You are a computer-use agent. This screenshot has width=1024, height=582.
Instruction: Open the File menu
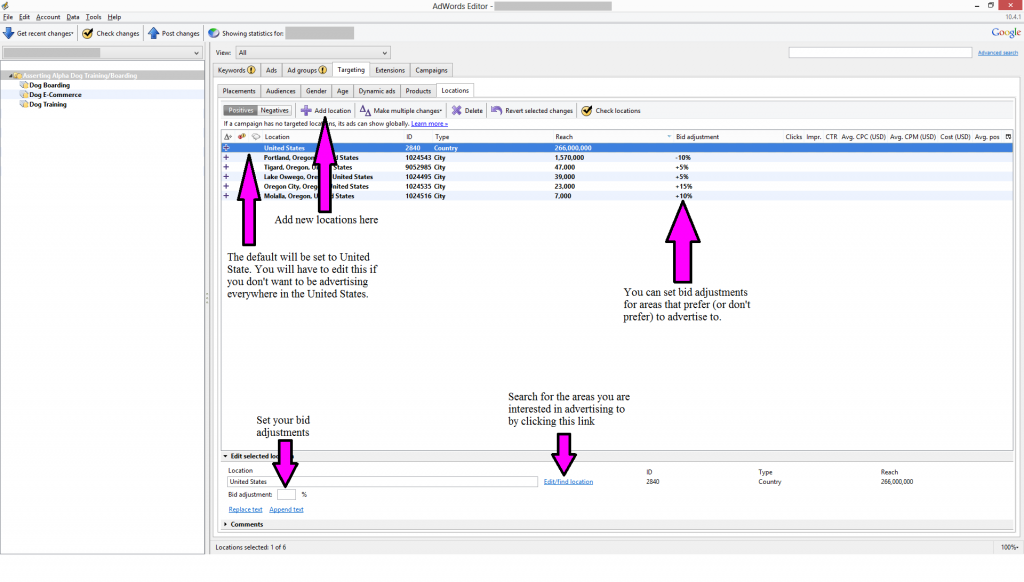point(8,17)
